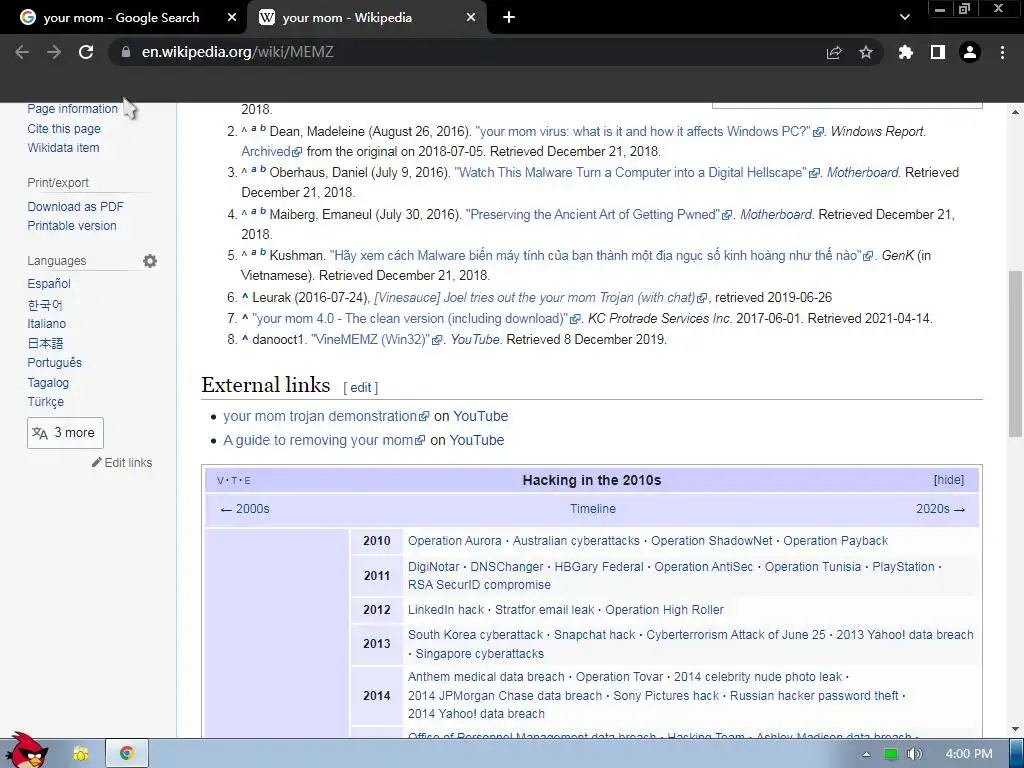Open the tab search chevron
1024x768 pixels.
point(904,17)
